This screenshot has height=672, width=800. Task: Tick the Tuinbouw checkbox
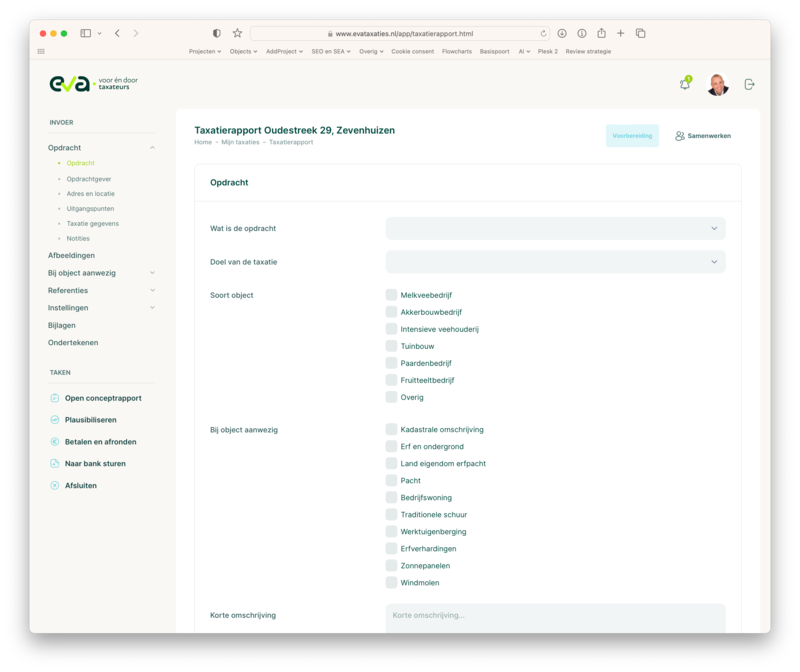point(391,346)
